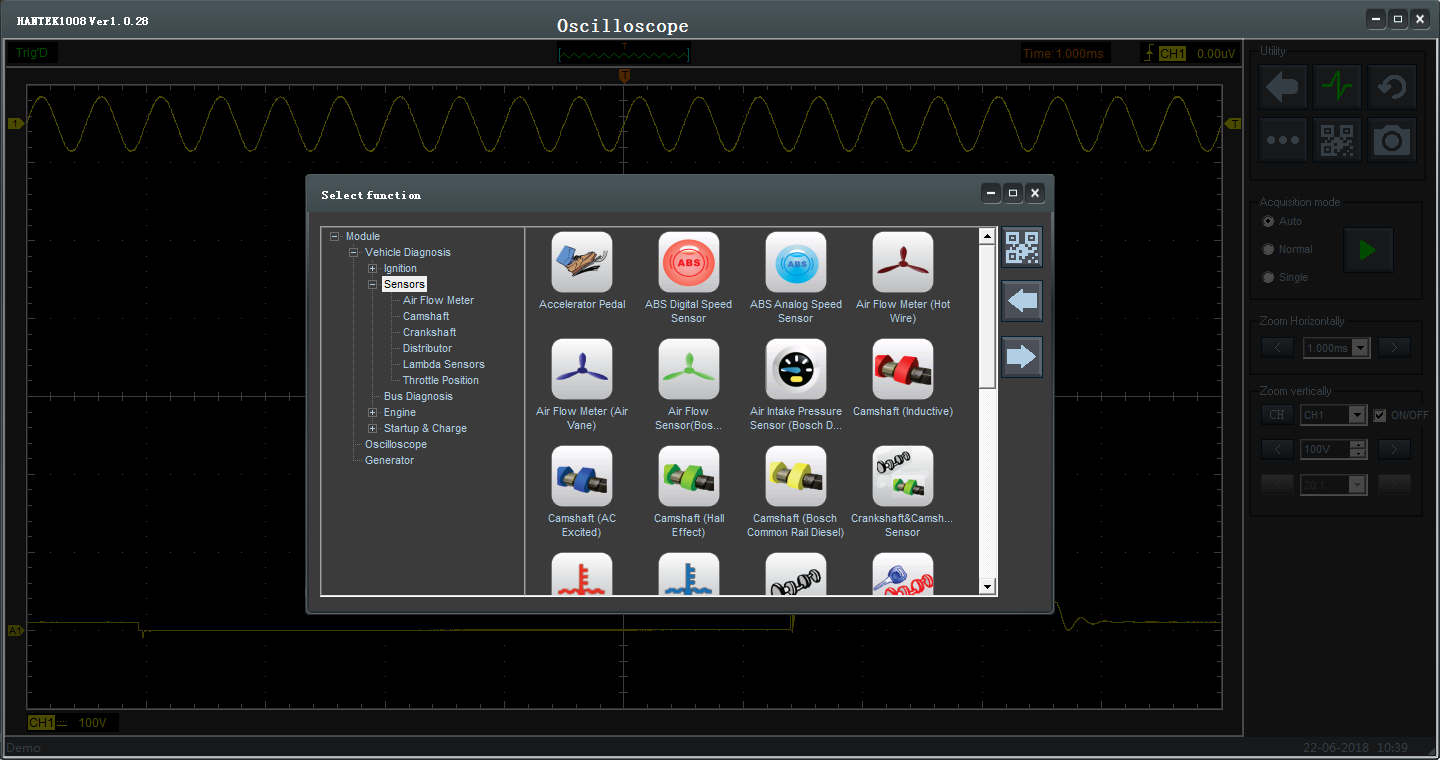Select the ABS Analog Speed Sensor icon

pos(795,263)
